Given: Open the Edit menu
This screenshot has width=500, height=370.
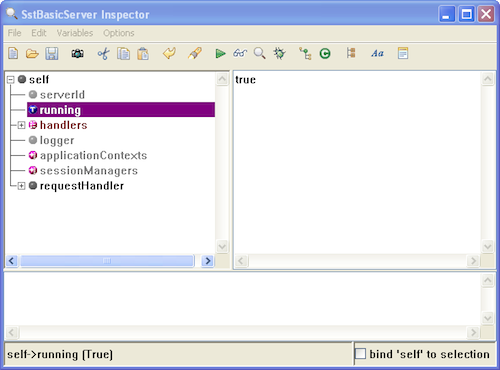Looking at the screenshot, I should [x=39, y=33].
